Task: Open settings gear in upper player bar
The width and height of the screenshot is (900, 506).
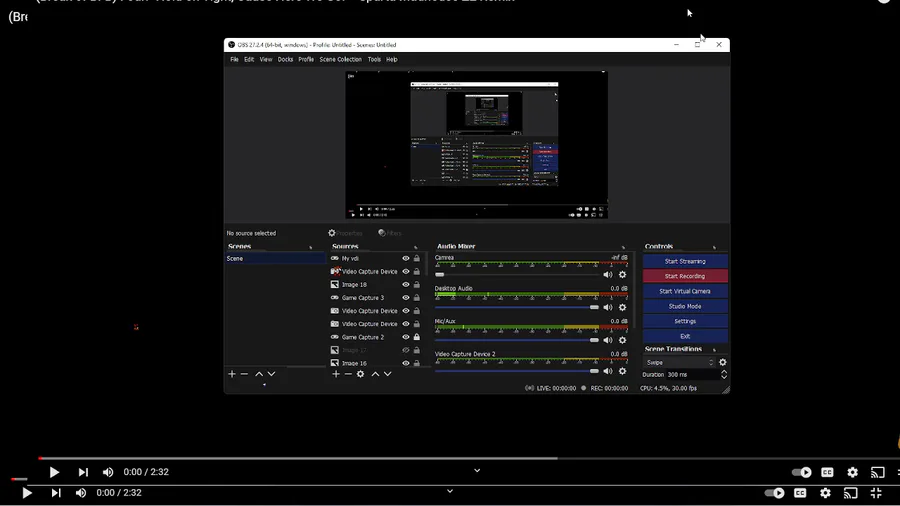Action: pos(852,472)
